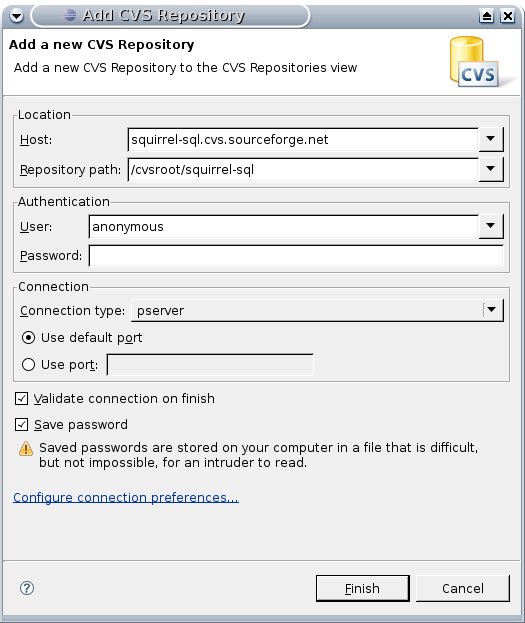Select the Use port radio button
The width and height of the screenshot is (525, 623).
pyautogui.click(x=28, y=364)
